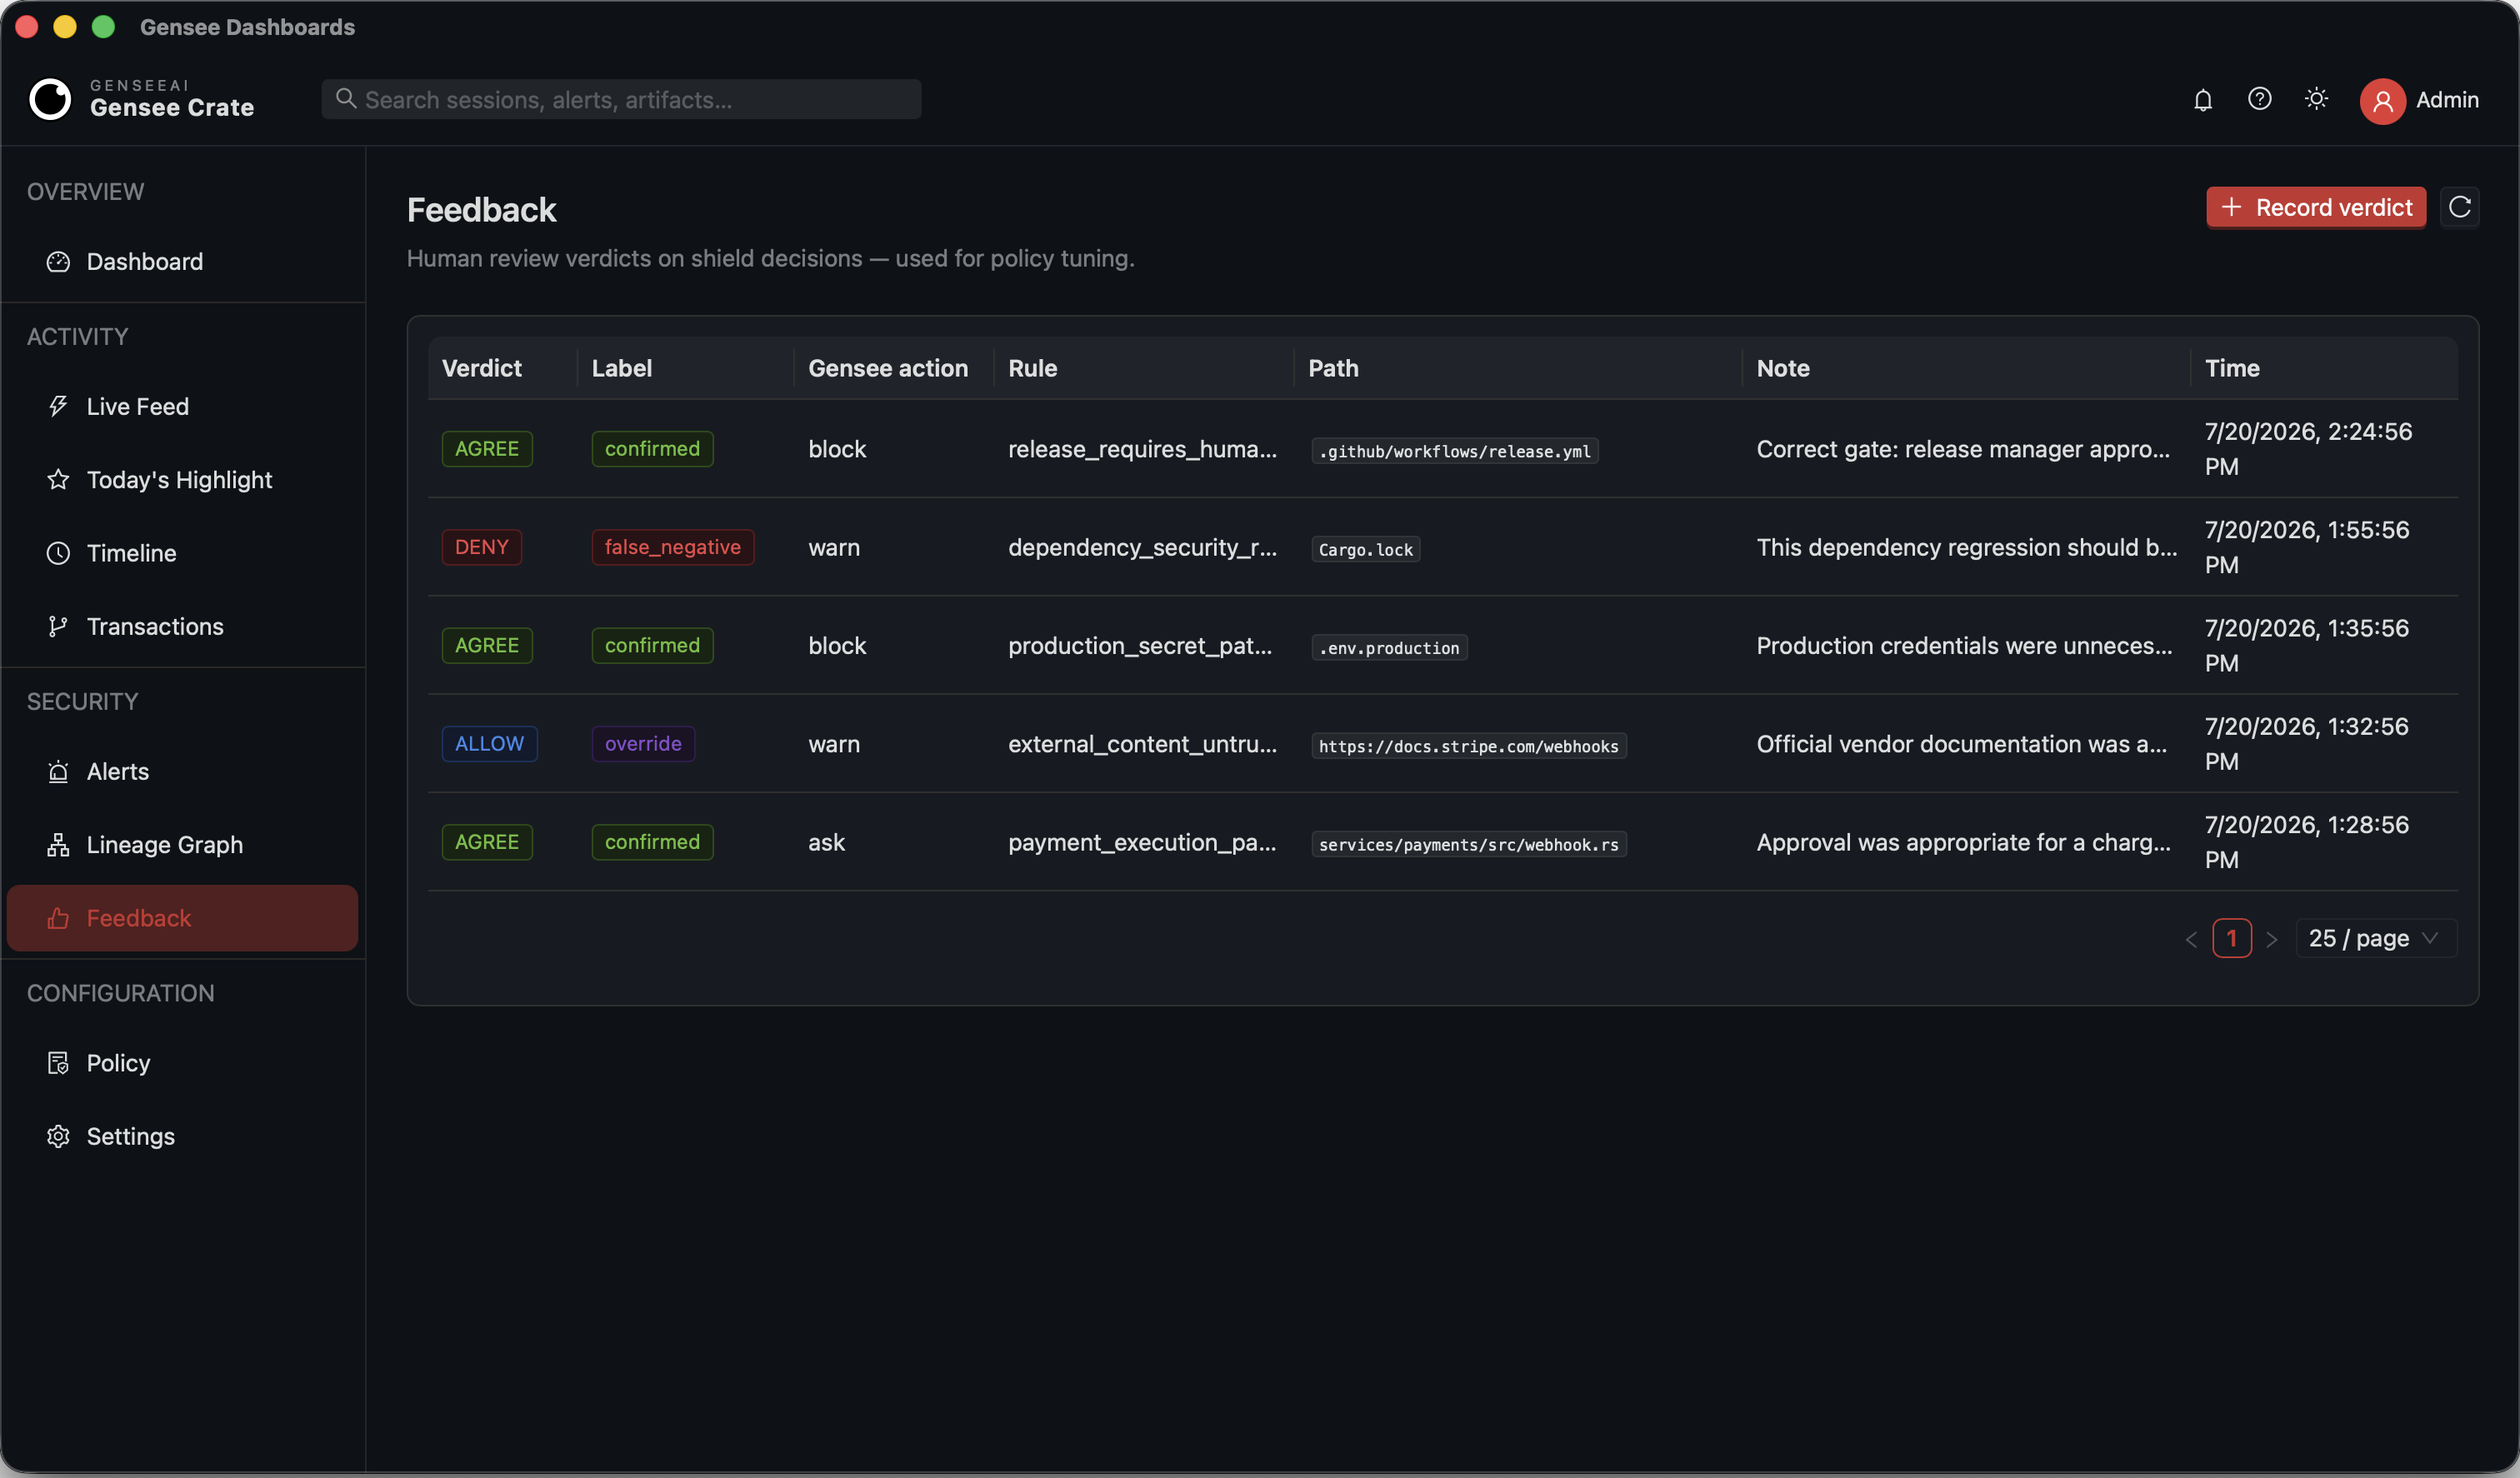Select page 1 in pagination

tap(2232, 938)
